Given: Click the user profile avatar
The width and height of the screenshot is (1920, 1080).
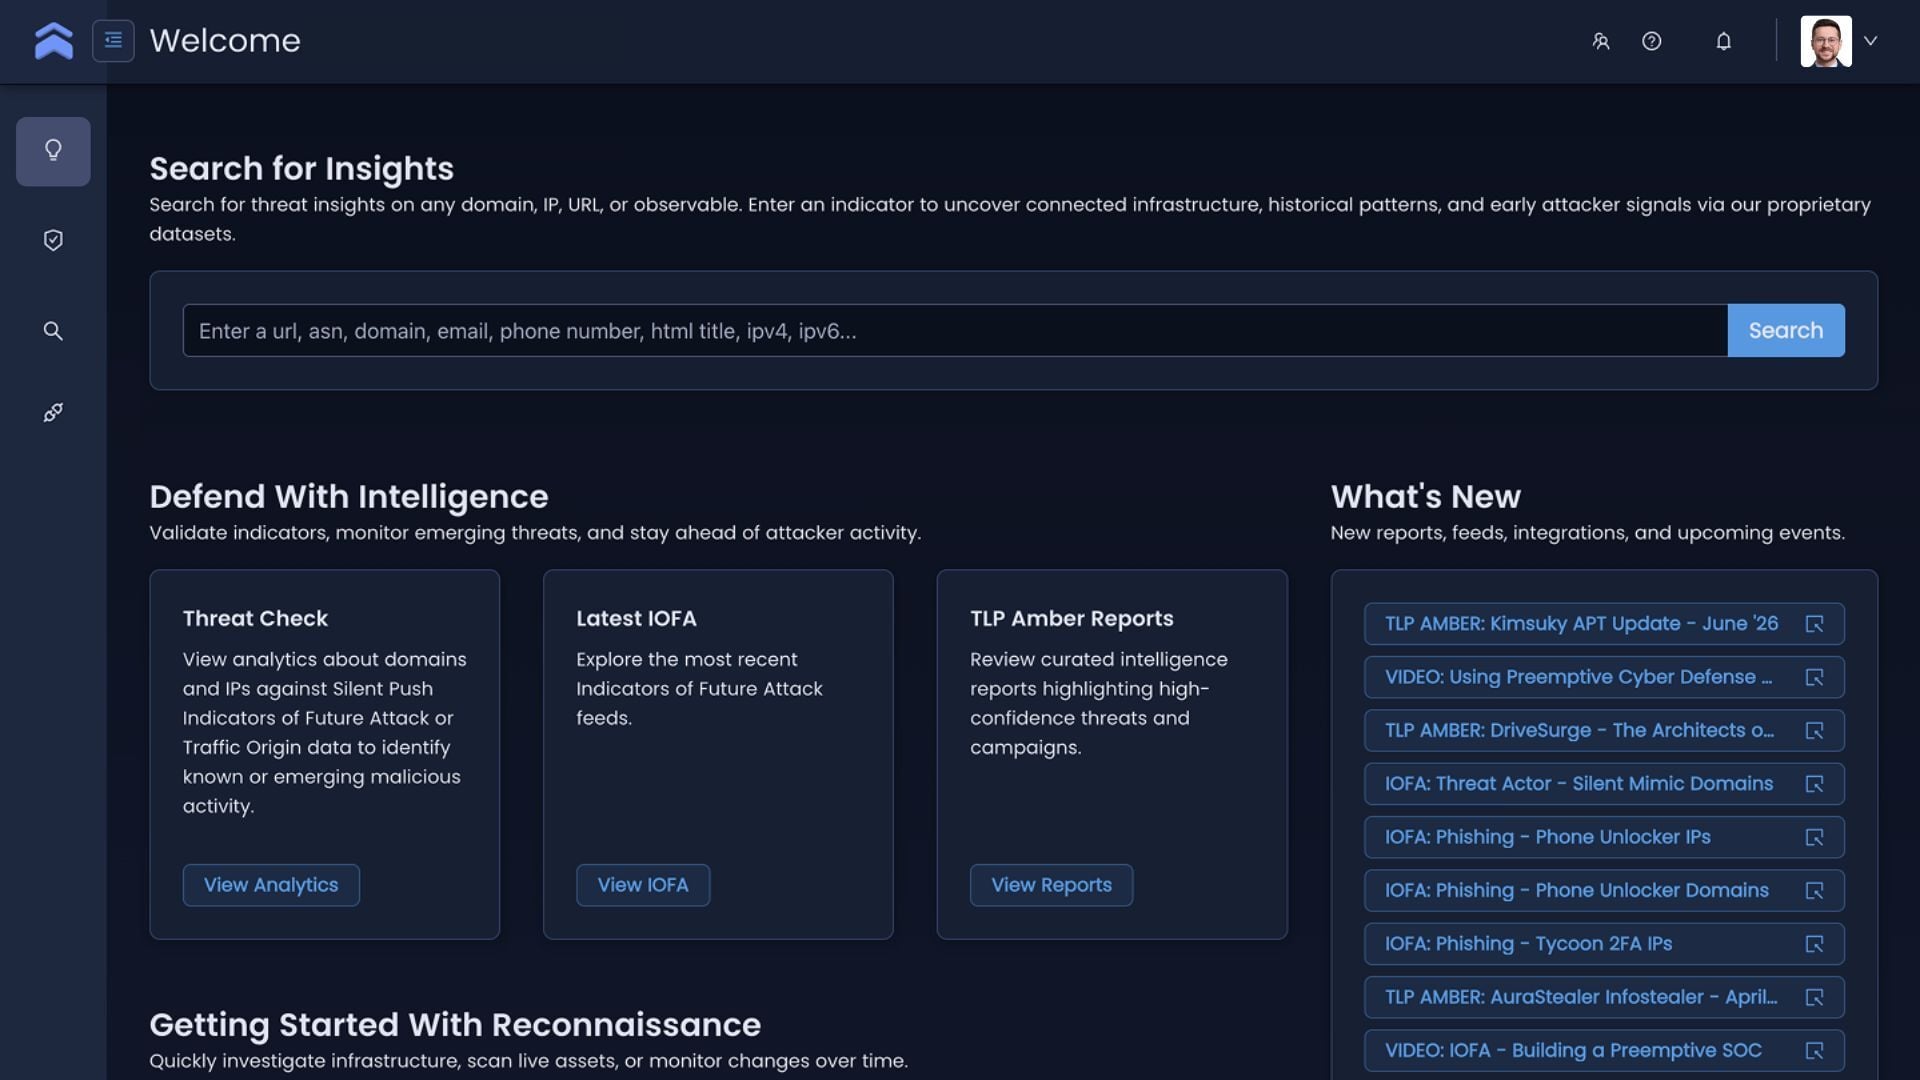Looking at the screenshot, I should pos(1826,41).
